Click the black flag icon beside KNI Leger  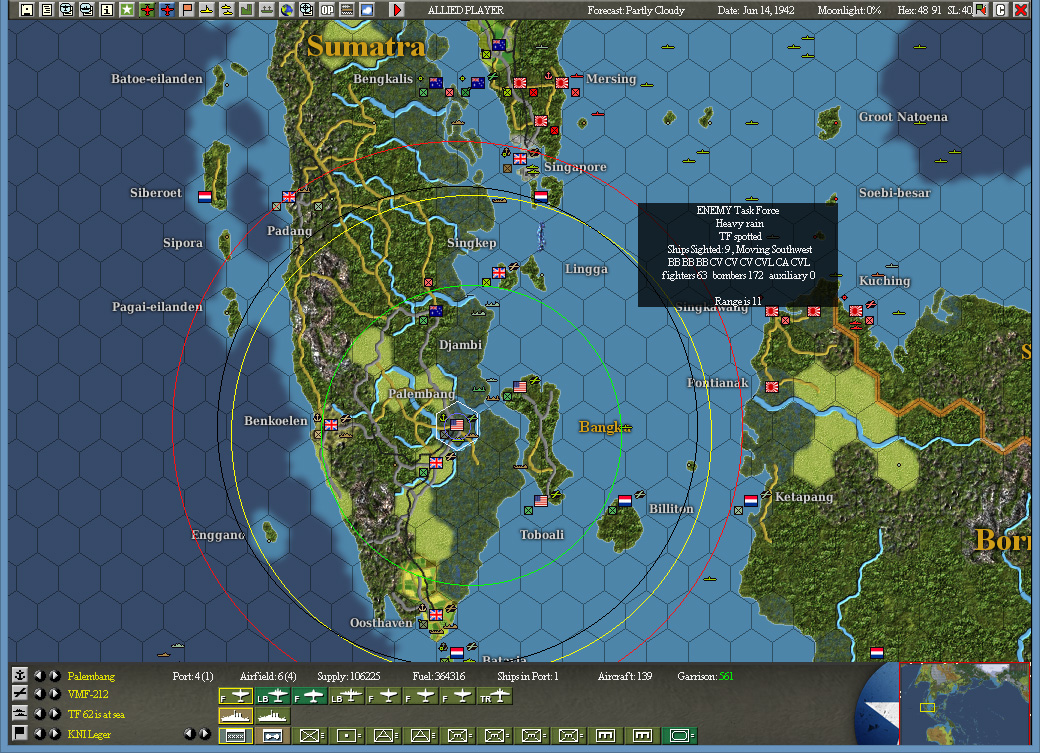(x=20, y=733)
